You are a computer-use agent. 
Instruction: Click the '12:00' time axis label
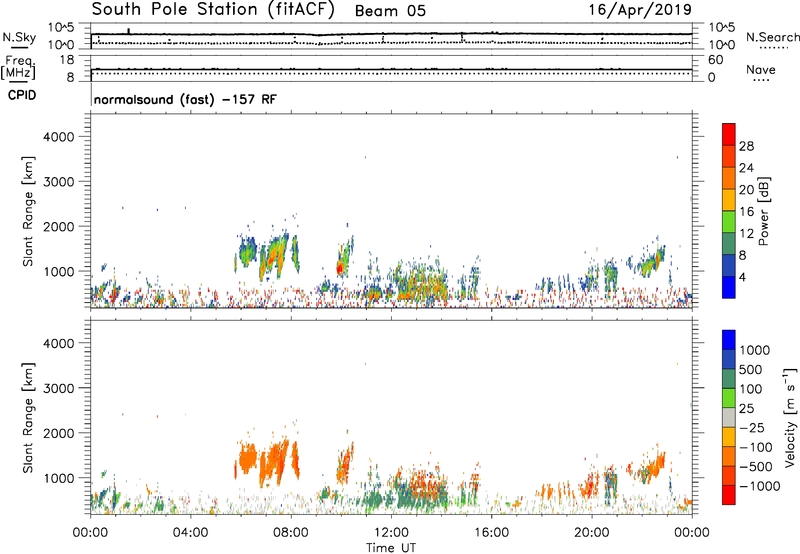coord(391,533)
